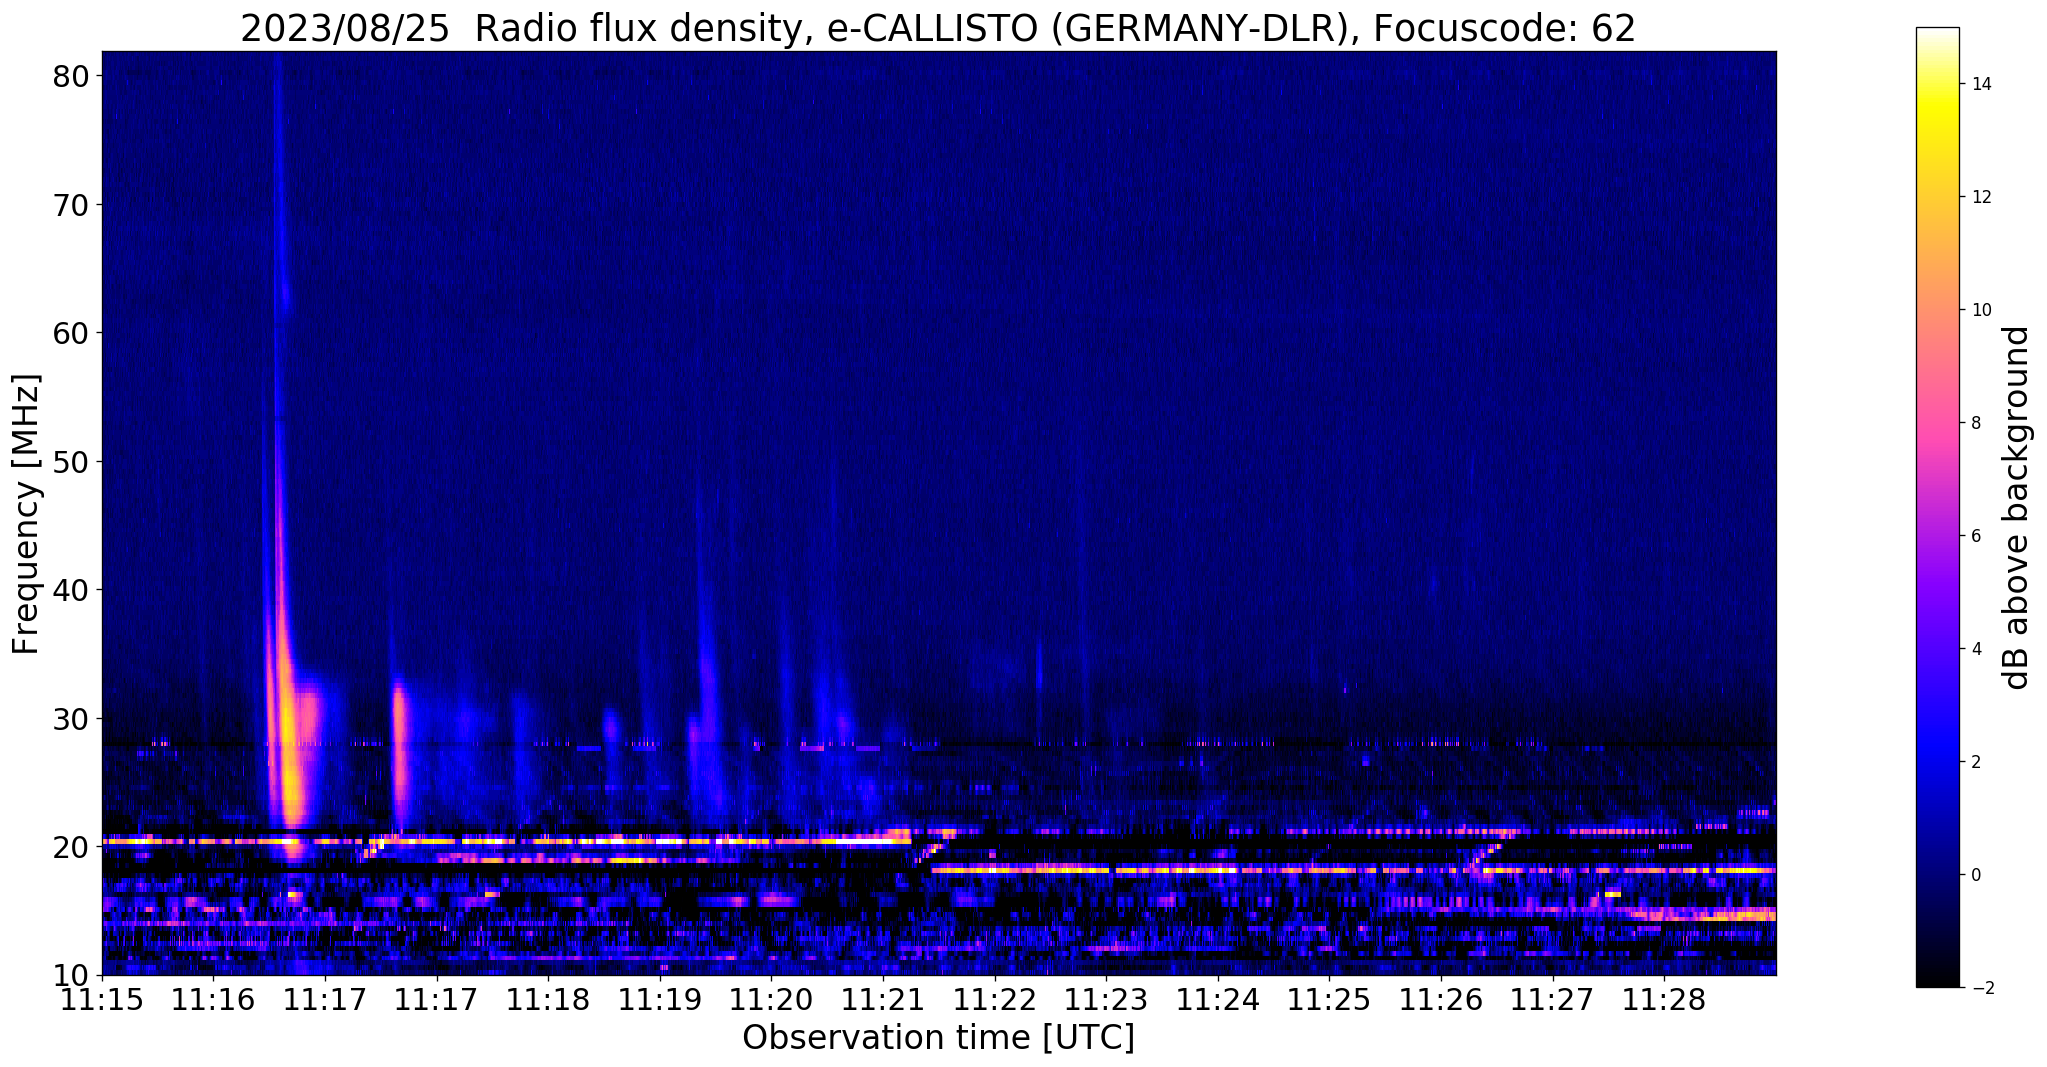Click the colorbar tick label 10
Image resolution: width=2047 pixels, height=1067 pixels.
1981,310
